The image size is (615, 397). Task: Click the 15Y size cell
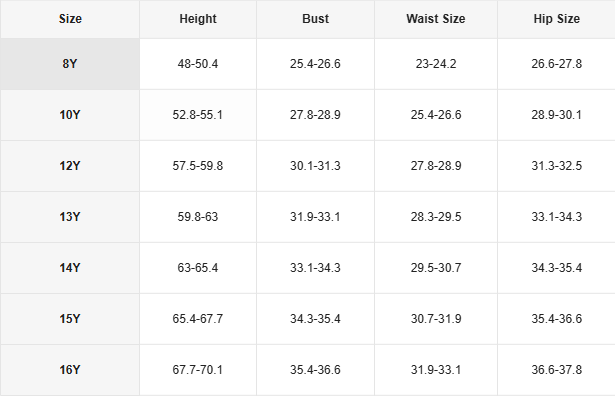[x=70, y=319]
